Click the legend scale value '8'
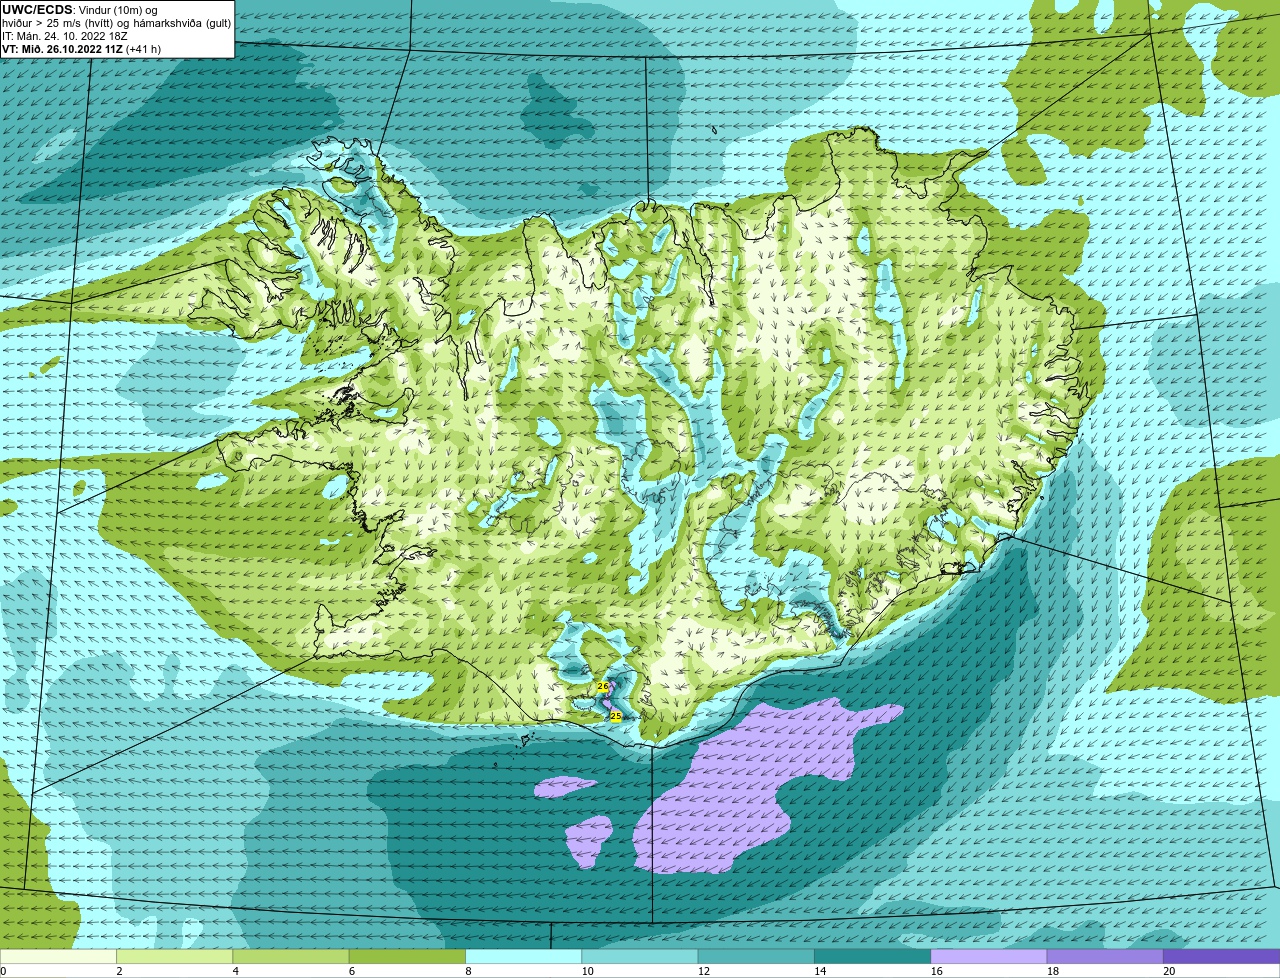Screen dimensions: 1280x978 pos(468,971)
